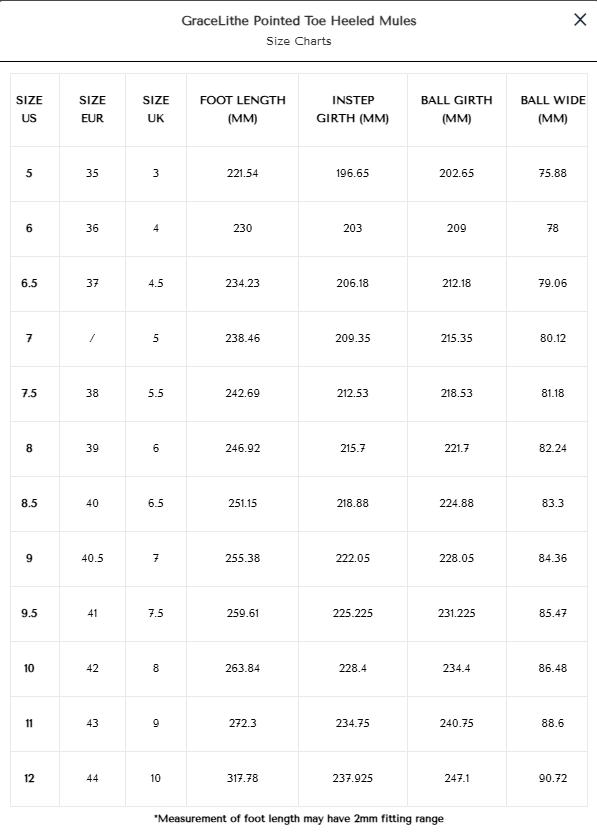Close the size chart dialog
597x839 pixels.
click(x=580, y=20)
